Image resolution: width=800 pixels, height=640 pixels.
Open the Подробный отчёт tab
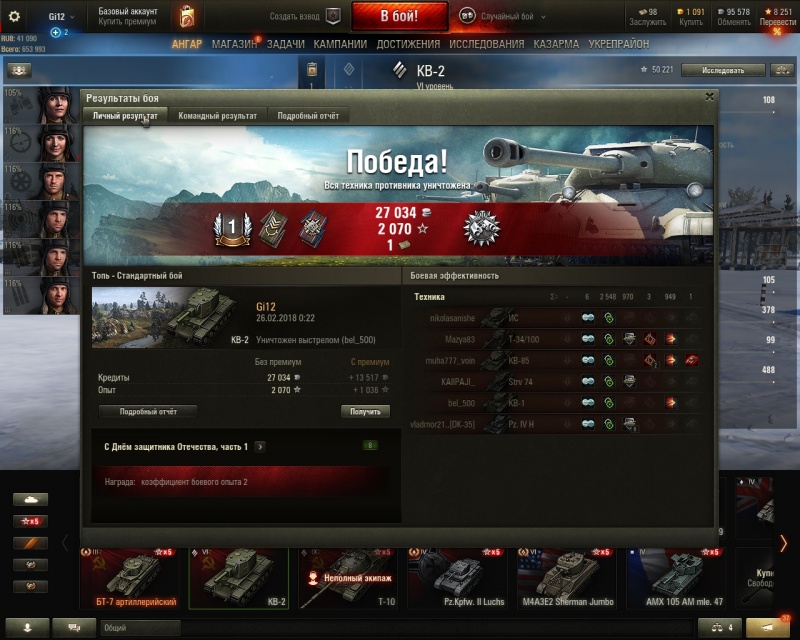[x=308, y=116]
